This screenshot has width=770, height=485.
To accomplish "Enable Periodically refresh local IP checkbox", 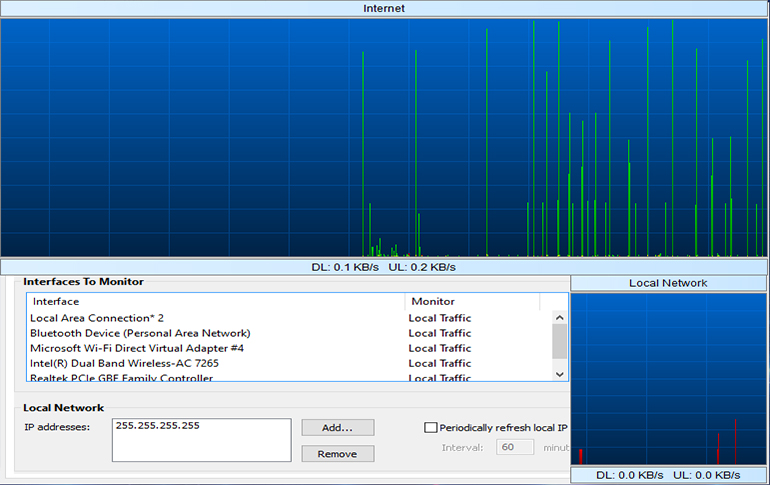I will (x=431, y=427).
